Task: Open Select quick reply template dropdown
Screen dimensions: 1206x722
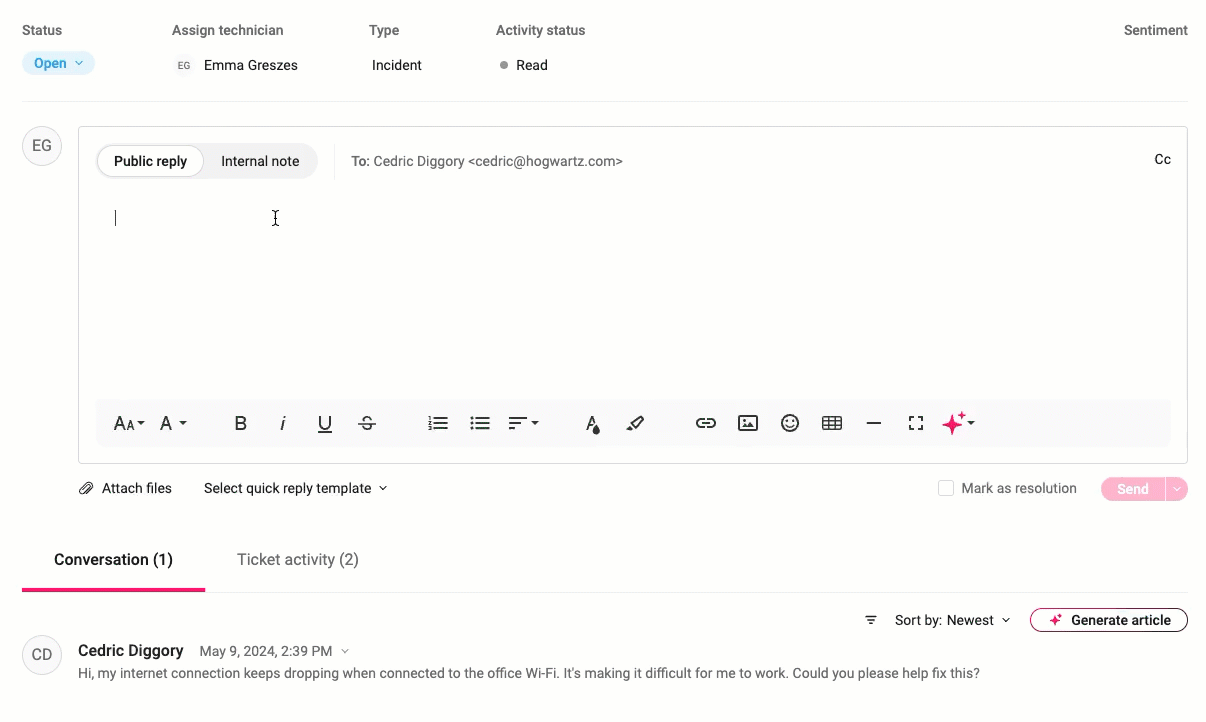Action: (x=295, y=489)
